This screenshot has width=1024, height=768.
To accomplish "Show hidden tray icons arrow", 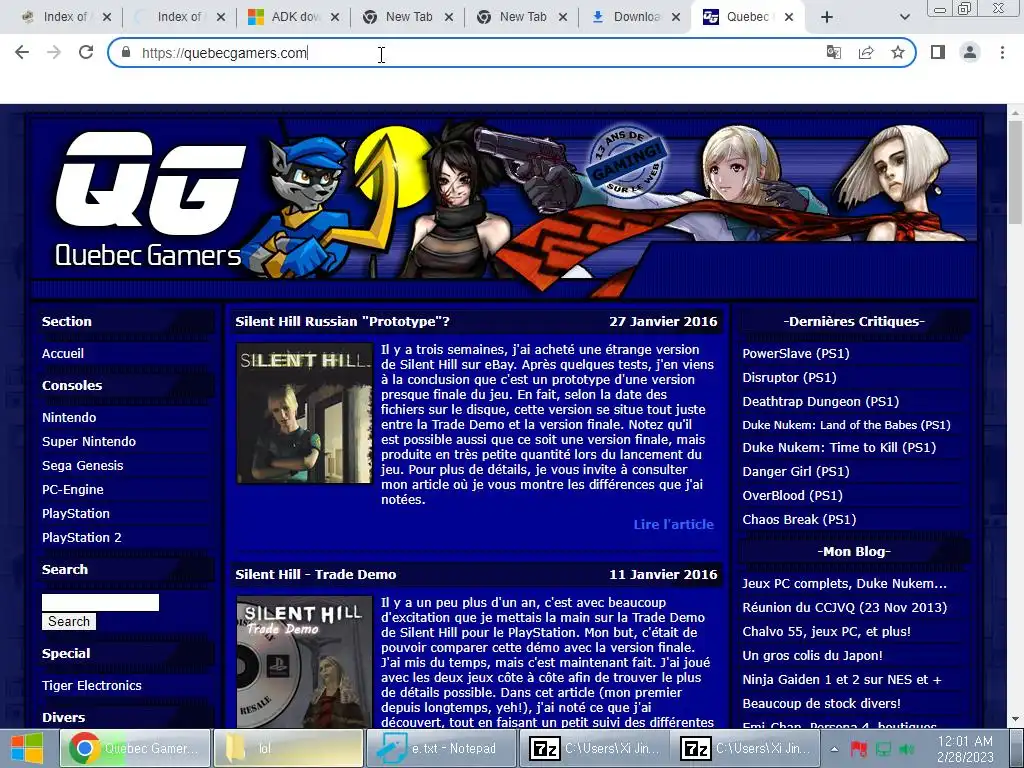I will tap(834, 749).
